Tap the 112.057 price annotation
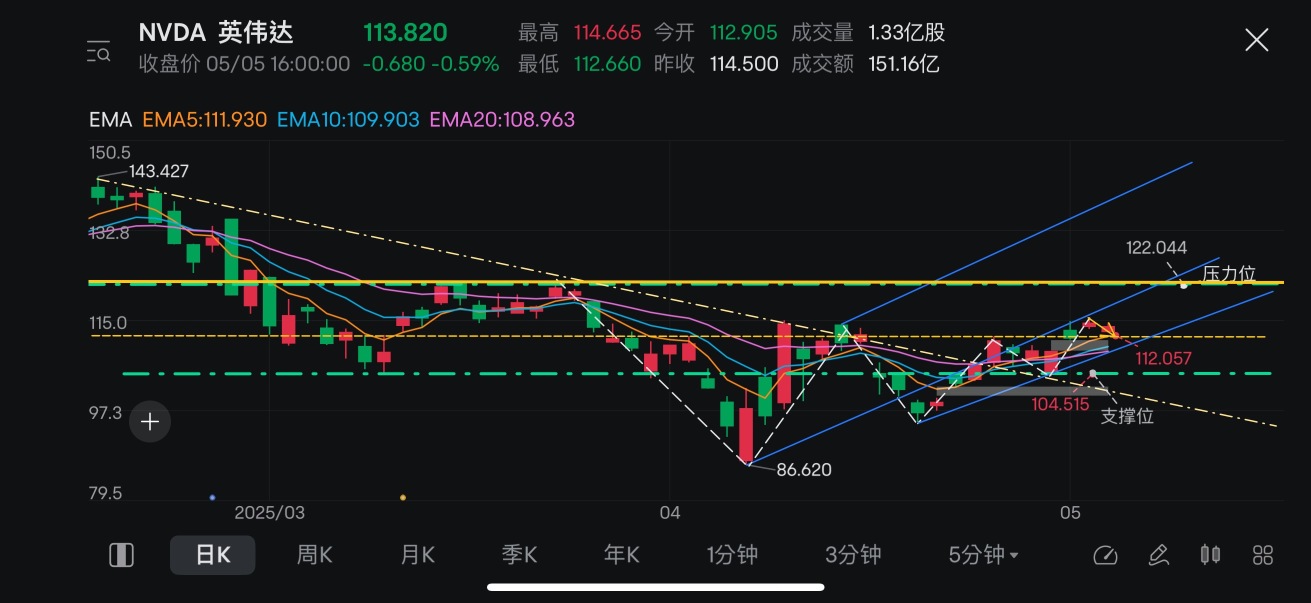The image size is (1311, 603). tap(1165, 358)
